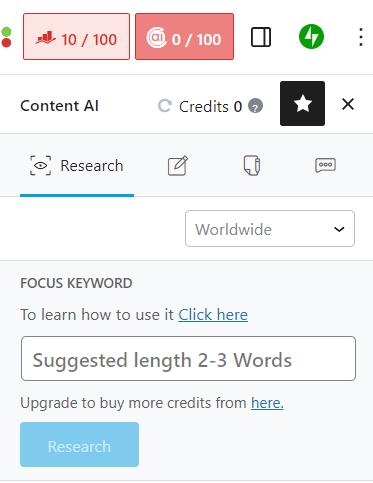Pin the panel with the star button
Image resolution: width=373 pixels, height=483 pixels.
pos(302,103)
